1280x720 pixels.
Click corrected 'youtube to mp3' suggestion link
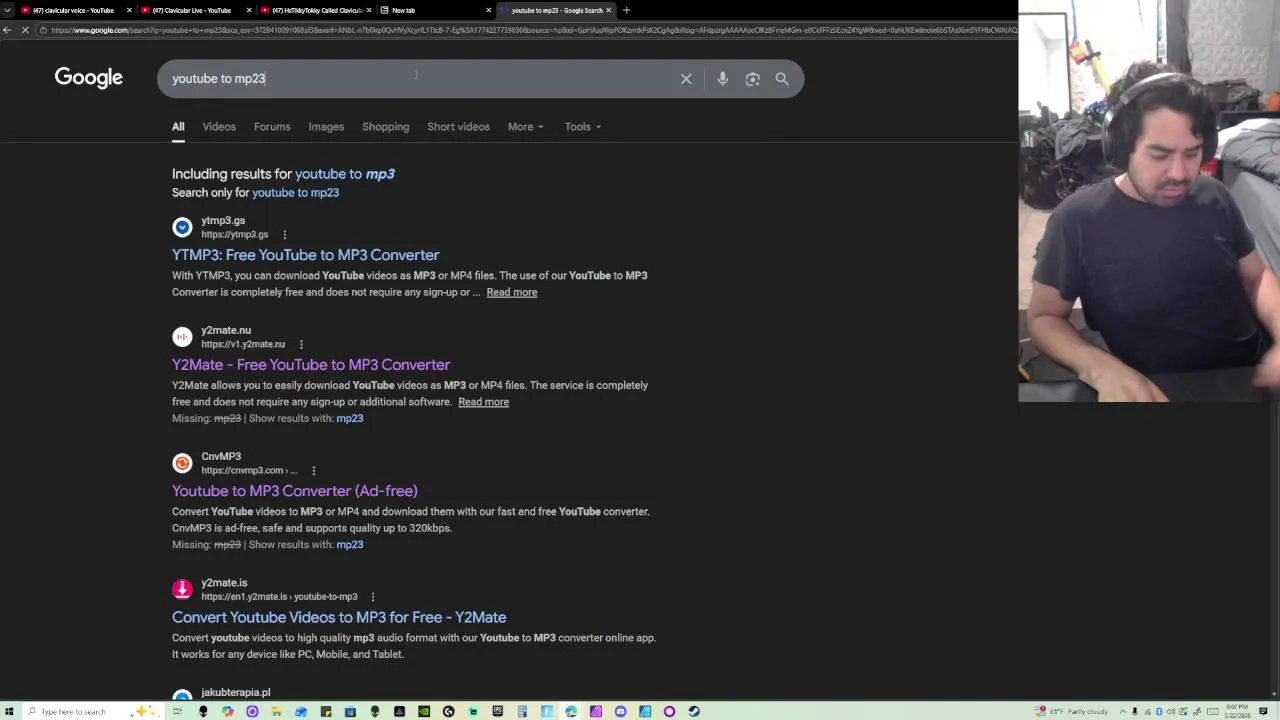click(x=345, y=174)
